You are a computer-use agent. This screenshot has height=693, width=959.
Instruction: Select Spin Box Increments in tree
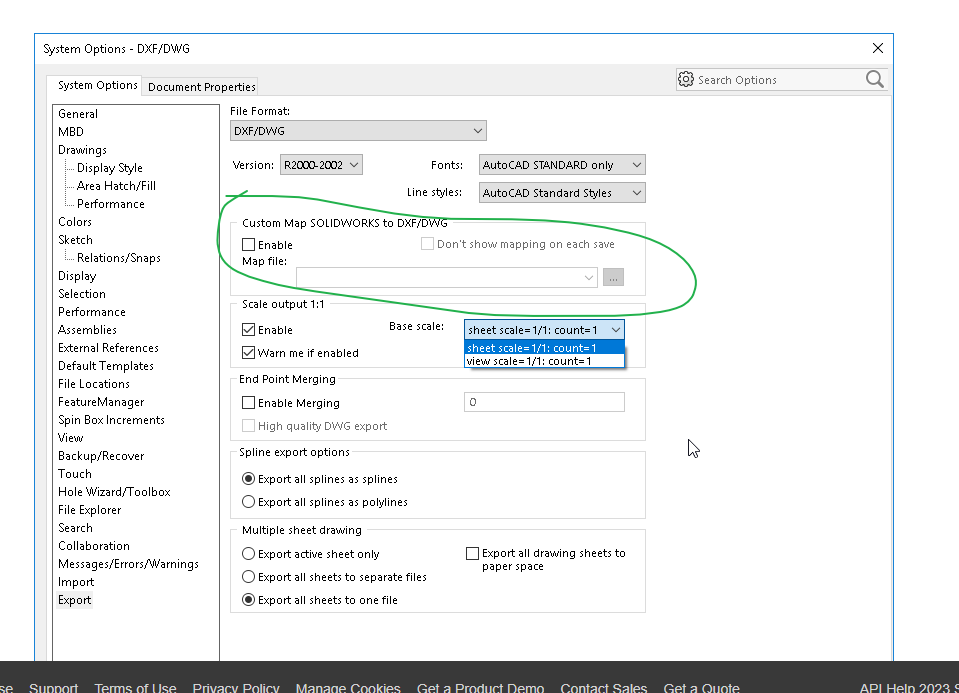tap(111, 420)
